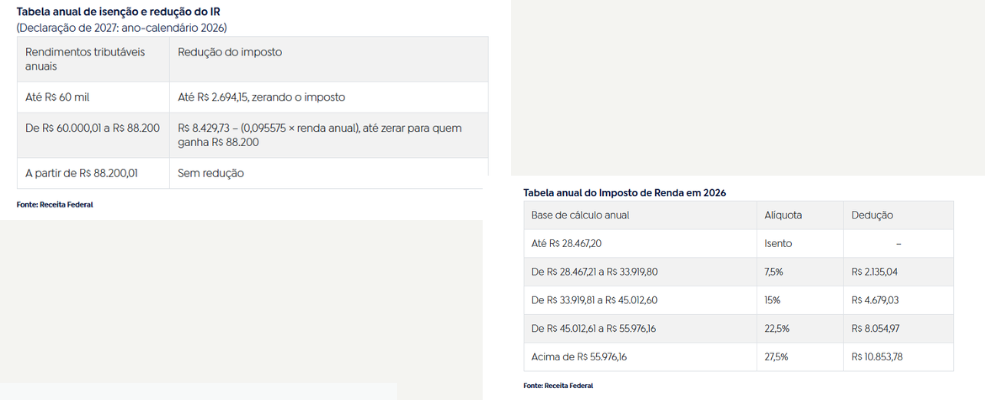Click the 'Tabela anual de isenção e redução do IR' title
The height and width of the screenshot is (400, 985).
118,12
